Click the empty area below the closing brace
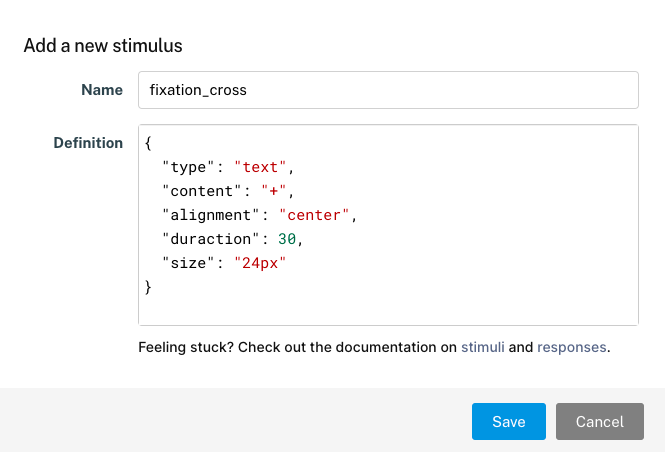This screenshot has height=452, width=665. 388,310
